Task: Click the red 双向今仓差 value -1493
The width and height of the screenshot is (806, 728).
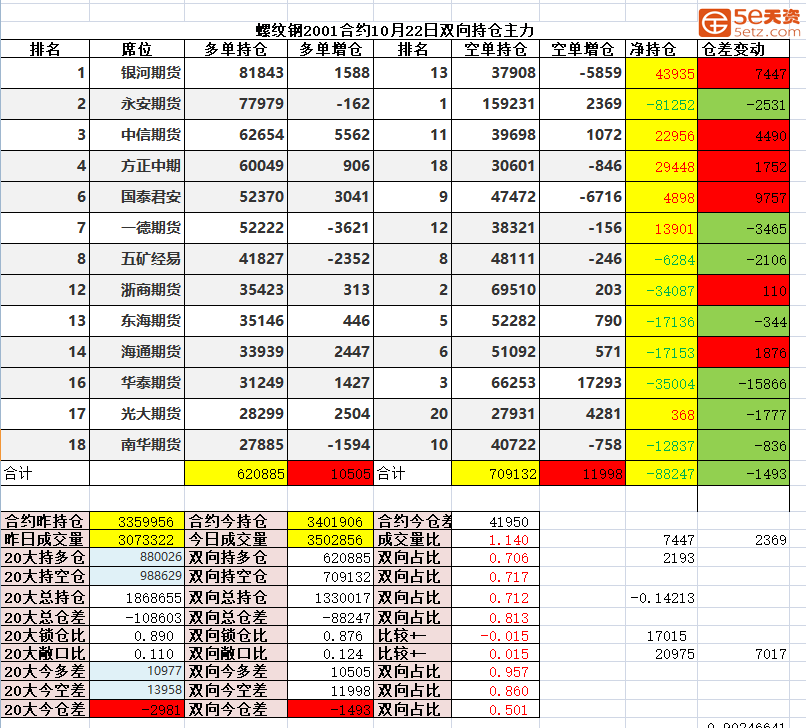Action: click(x=331, y=709)
